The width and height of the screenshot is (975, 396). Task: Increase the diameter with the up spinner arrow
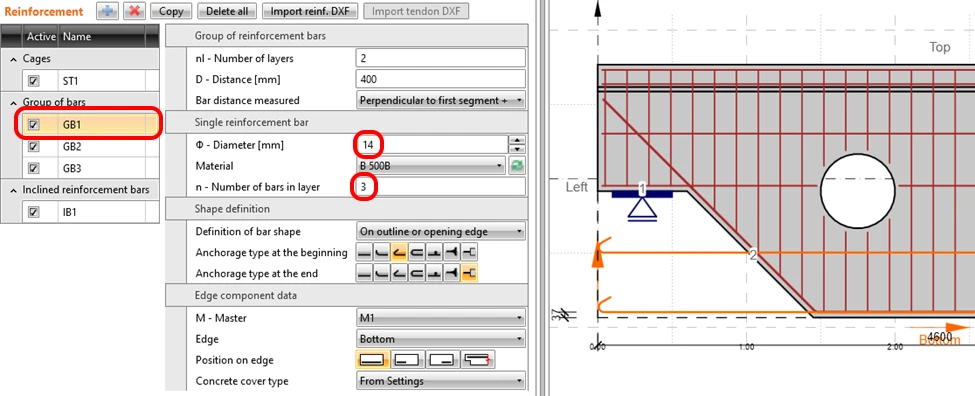click(x=517, y=140)
